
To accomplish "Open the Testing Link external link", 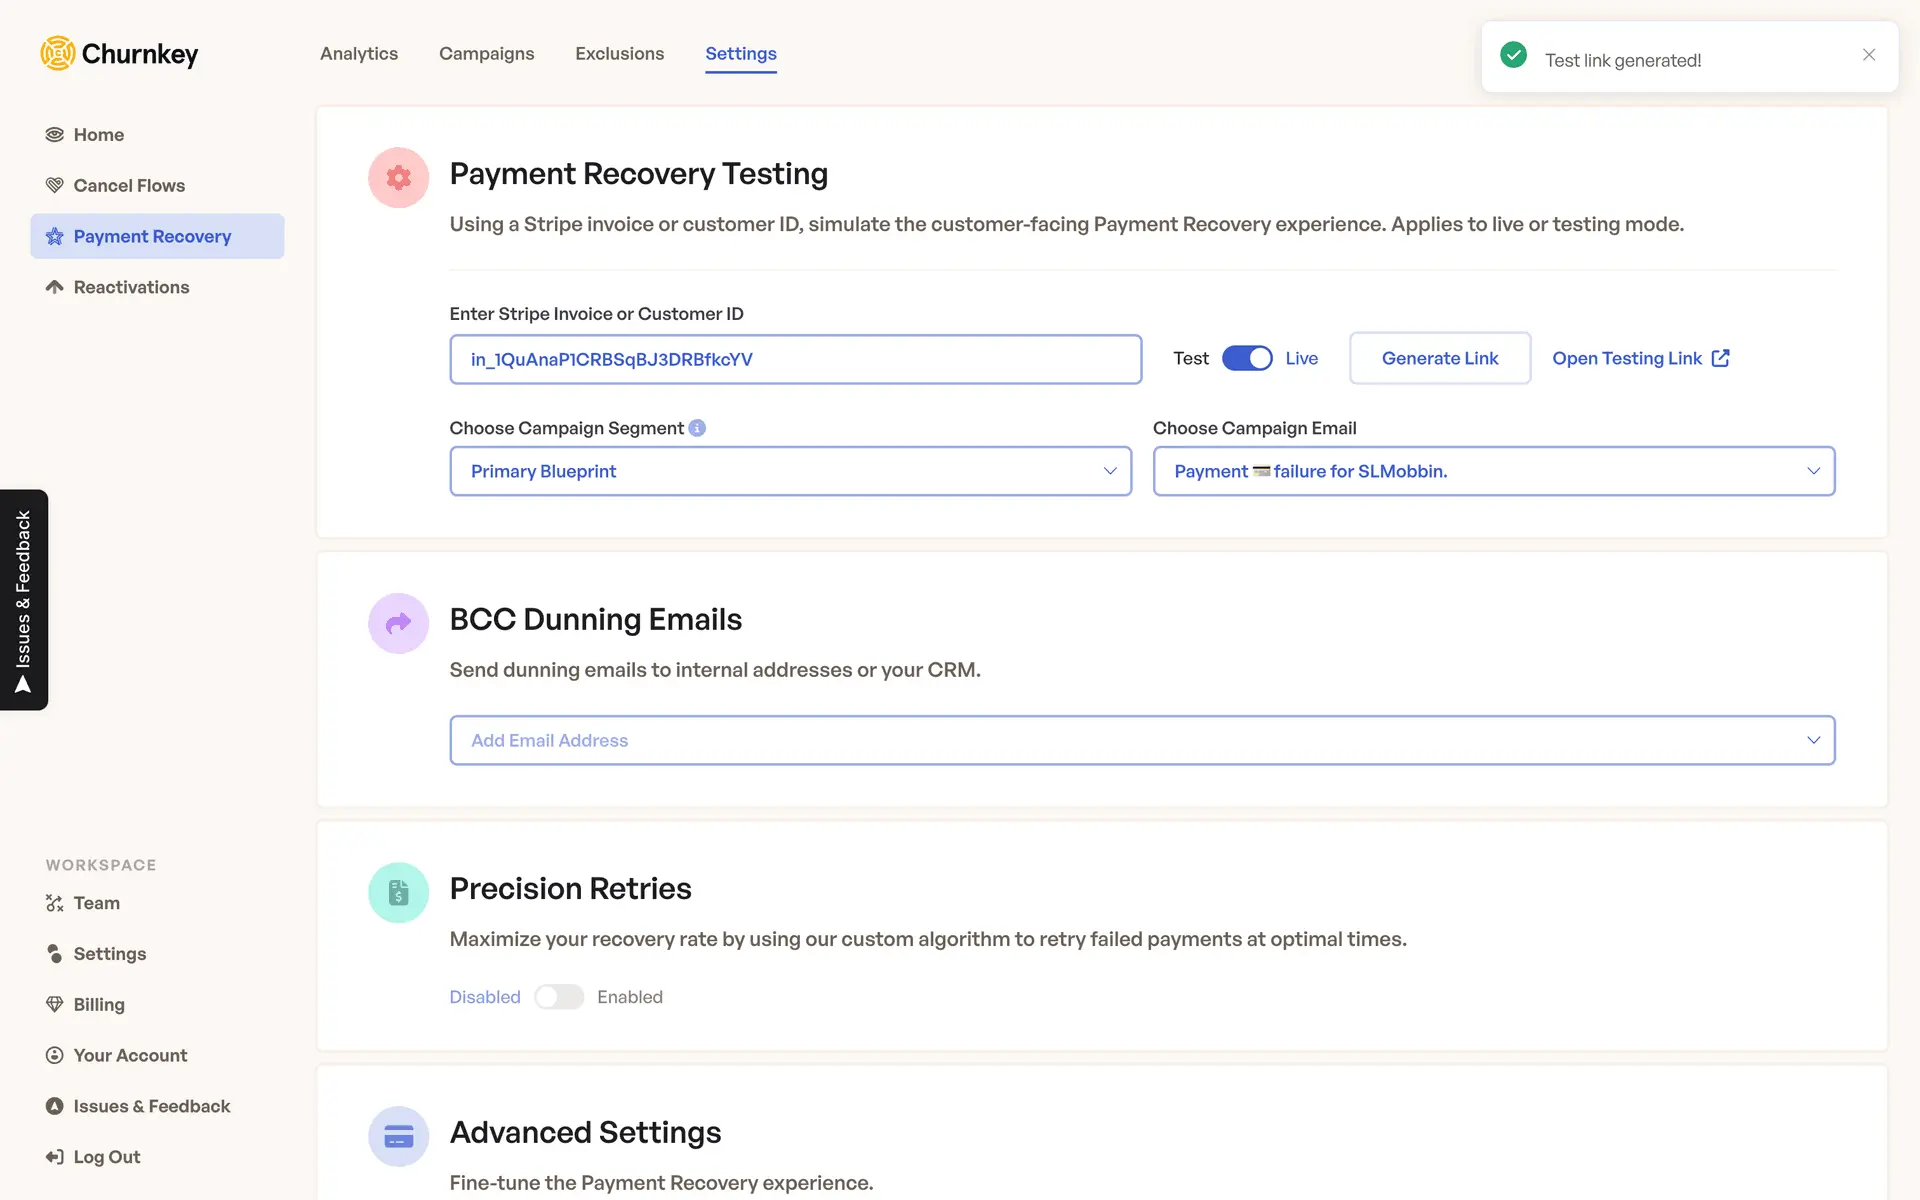I will (1640, 358).
